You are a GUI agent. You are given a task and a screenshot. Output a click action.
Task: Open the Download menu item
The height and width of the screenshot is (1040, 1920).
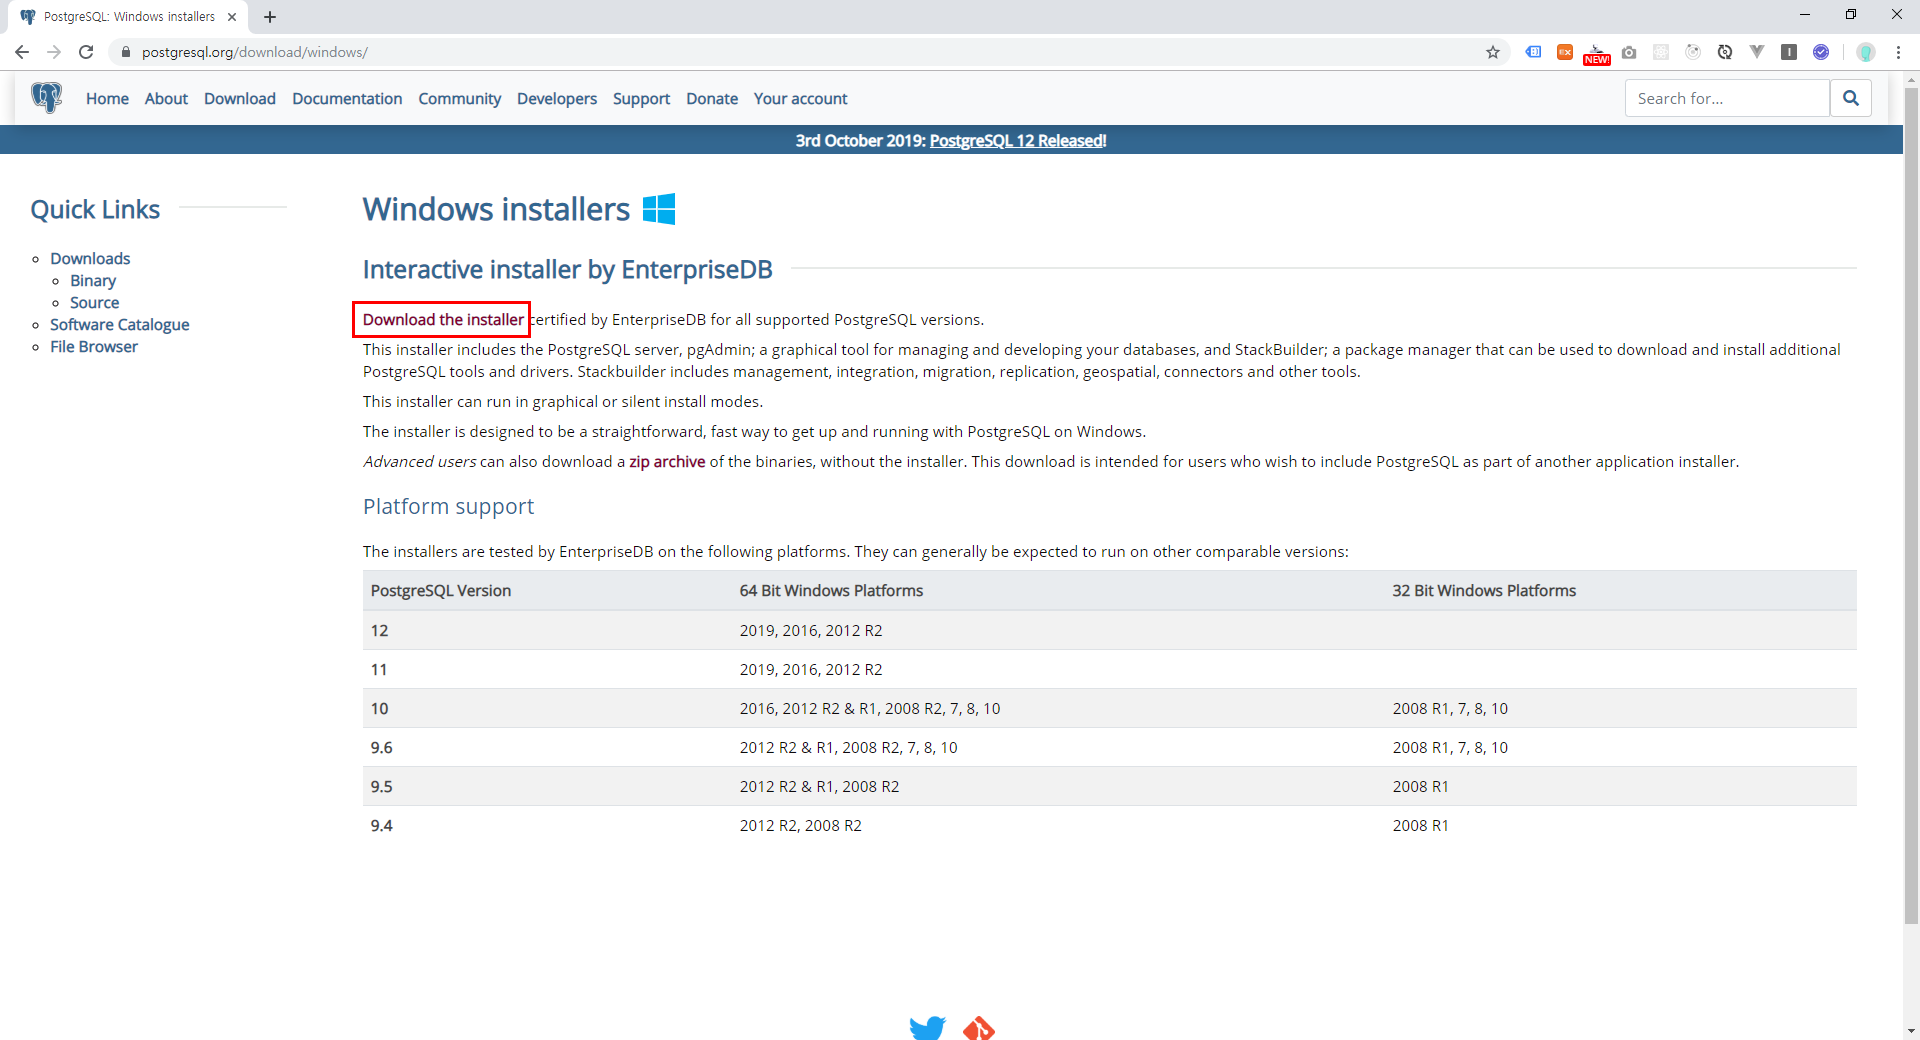pos(240,98)
